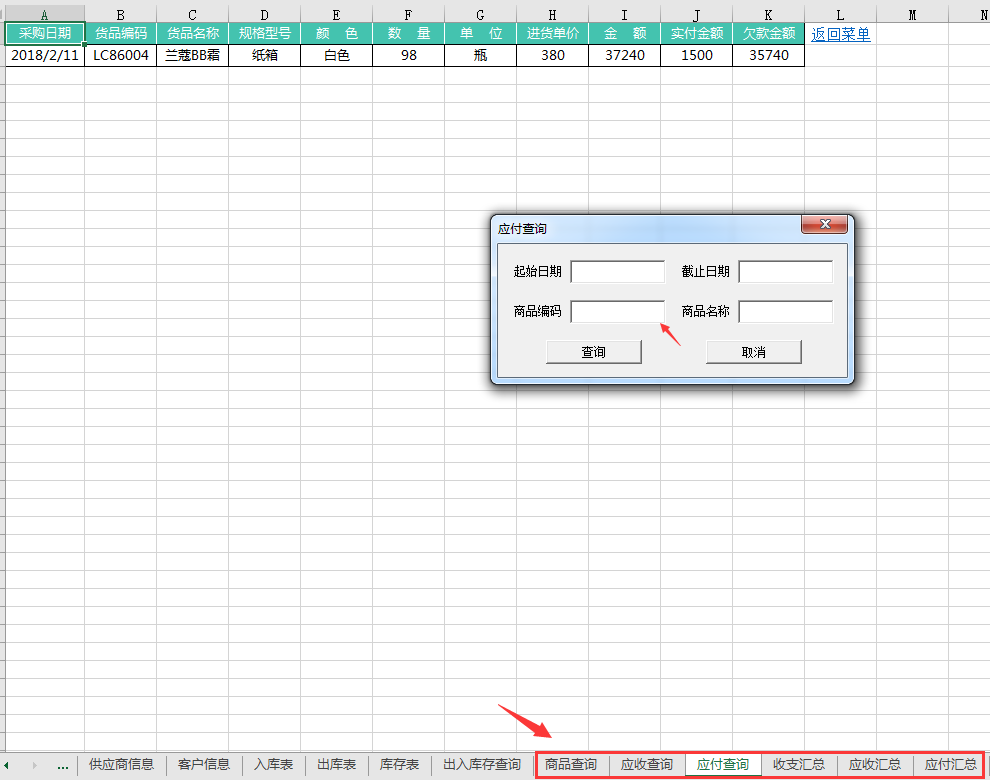The width and height of the screenshot is (990, 780).
Task: Select the 金额 header cell
Action: point(624,33)
